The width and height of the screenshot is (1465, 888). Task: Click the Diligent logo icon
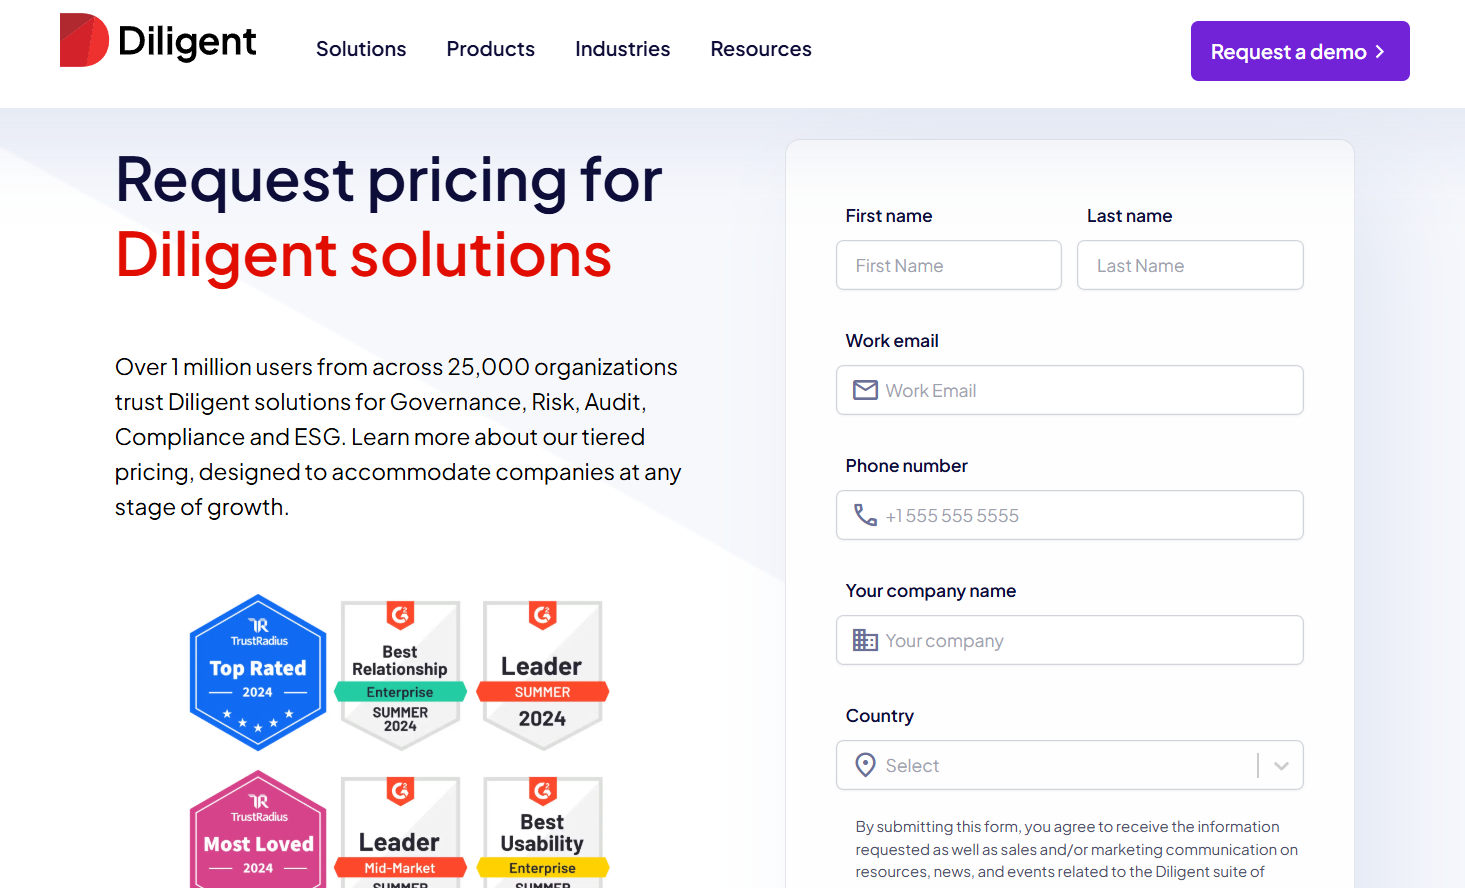84,41
